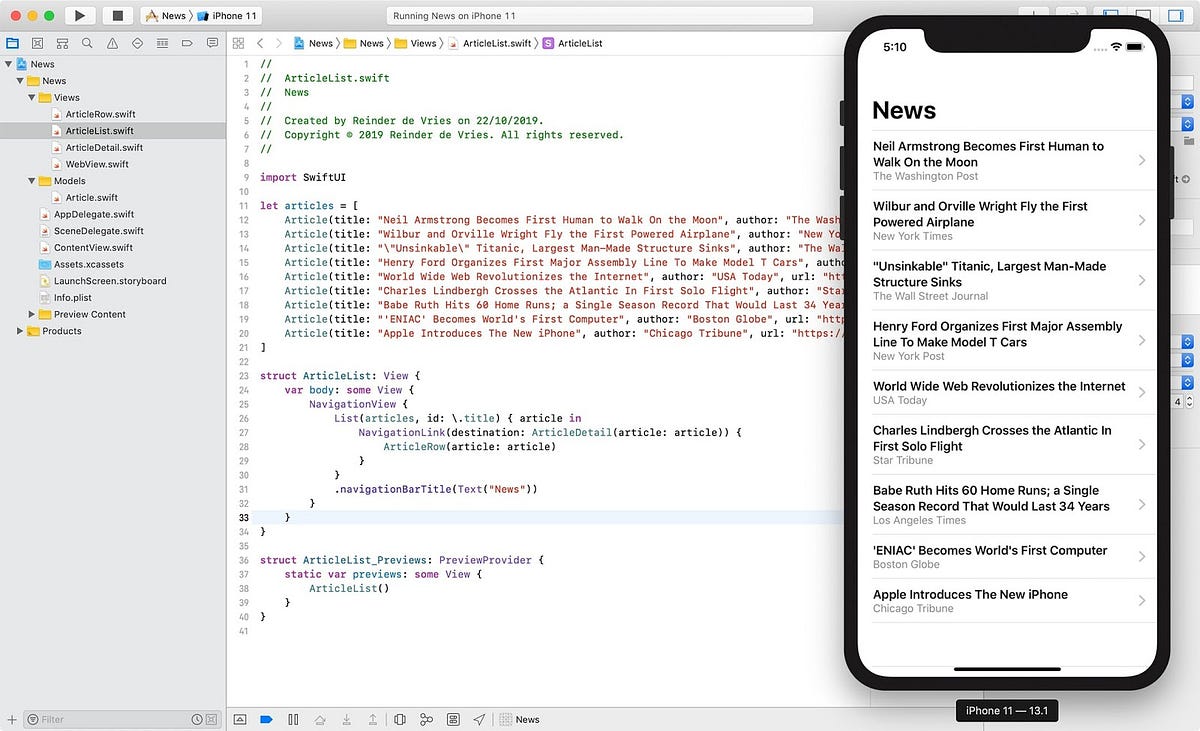Open the Report navigator
1200x731 pixels.
coord(213,43)
